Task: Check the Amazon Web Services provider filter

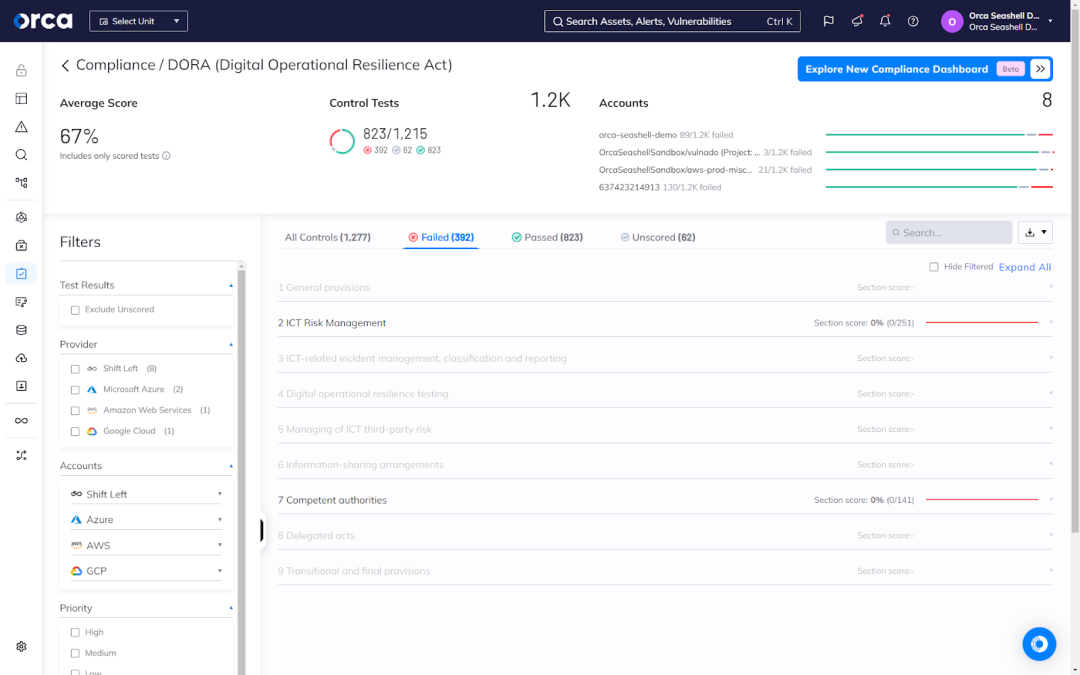Action: 75,411
